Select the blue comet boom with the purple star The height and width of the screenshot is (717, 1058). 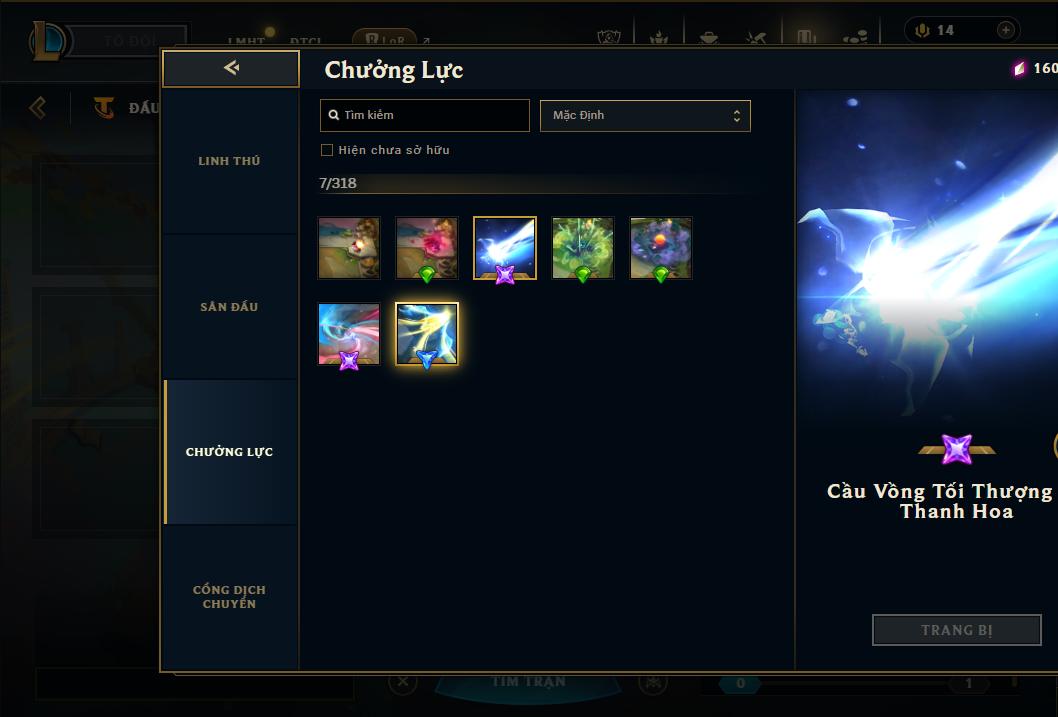pos(505,248)
